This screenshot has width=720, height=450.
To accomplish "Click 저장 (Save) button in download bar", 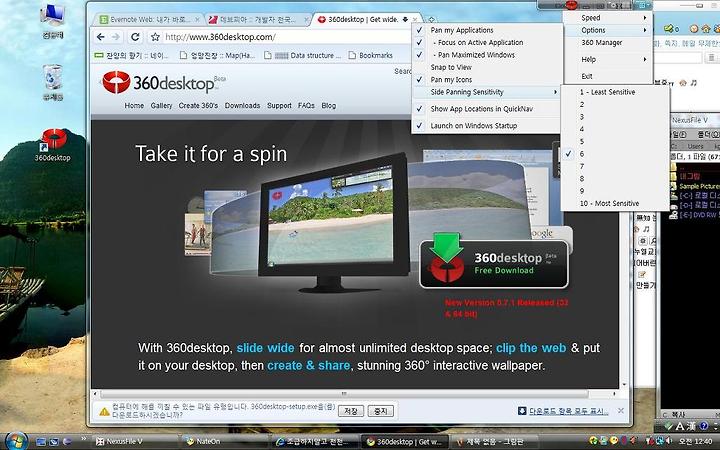I will click(x=351, y=411).
